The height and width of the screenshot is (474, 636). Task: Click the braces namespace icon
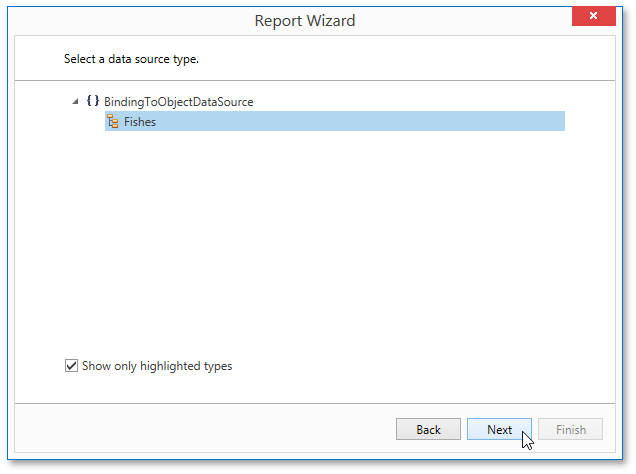(x=93, y=101)
